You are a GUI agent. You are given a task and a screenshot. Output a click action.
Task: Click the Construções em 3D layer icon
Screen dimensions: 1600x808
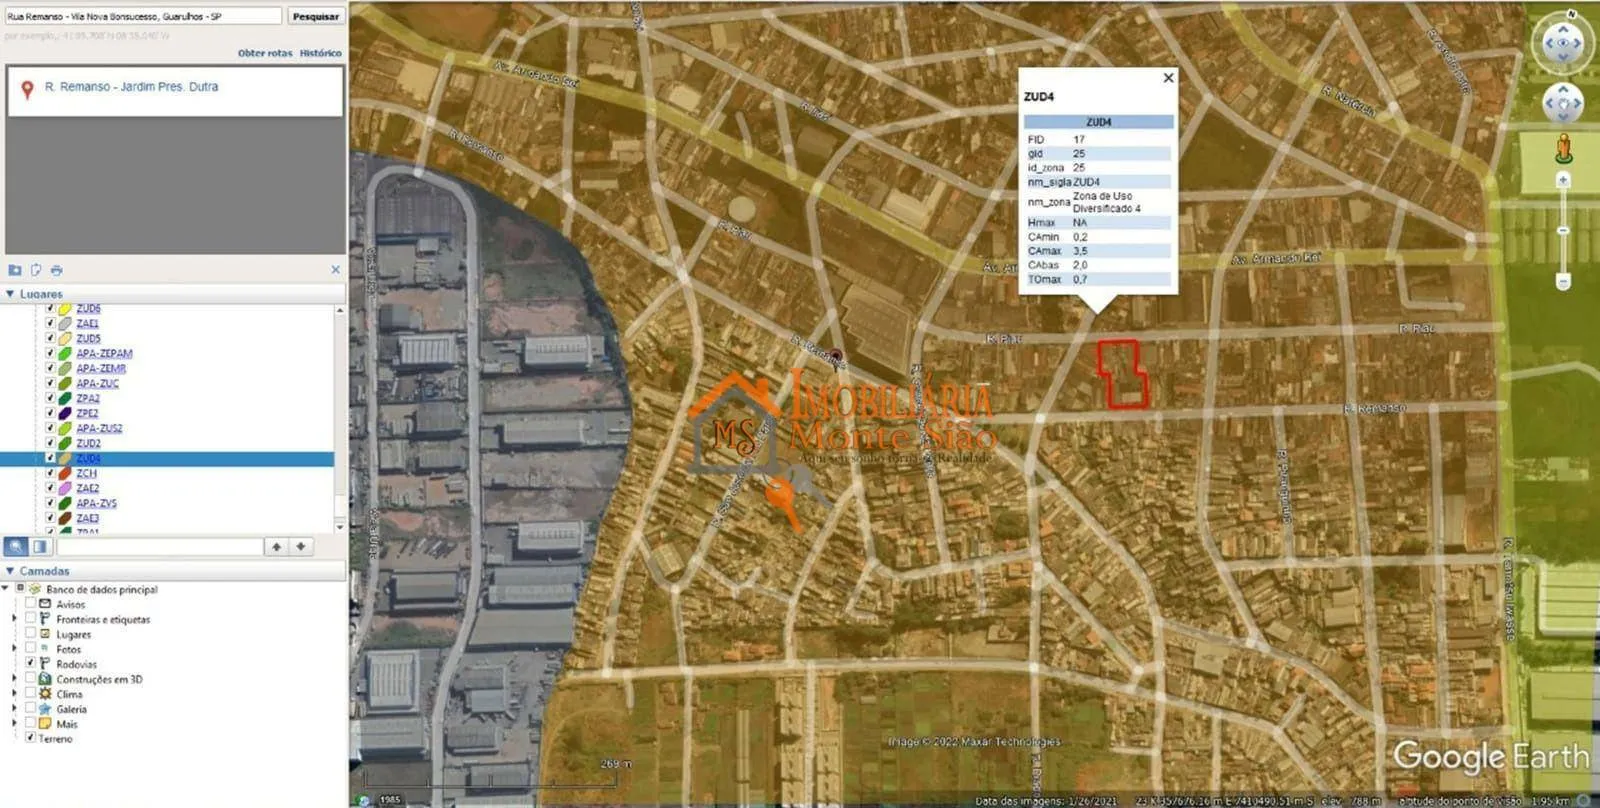coord(45,679)
